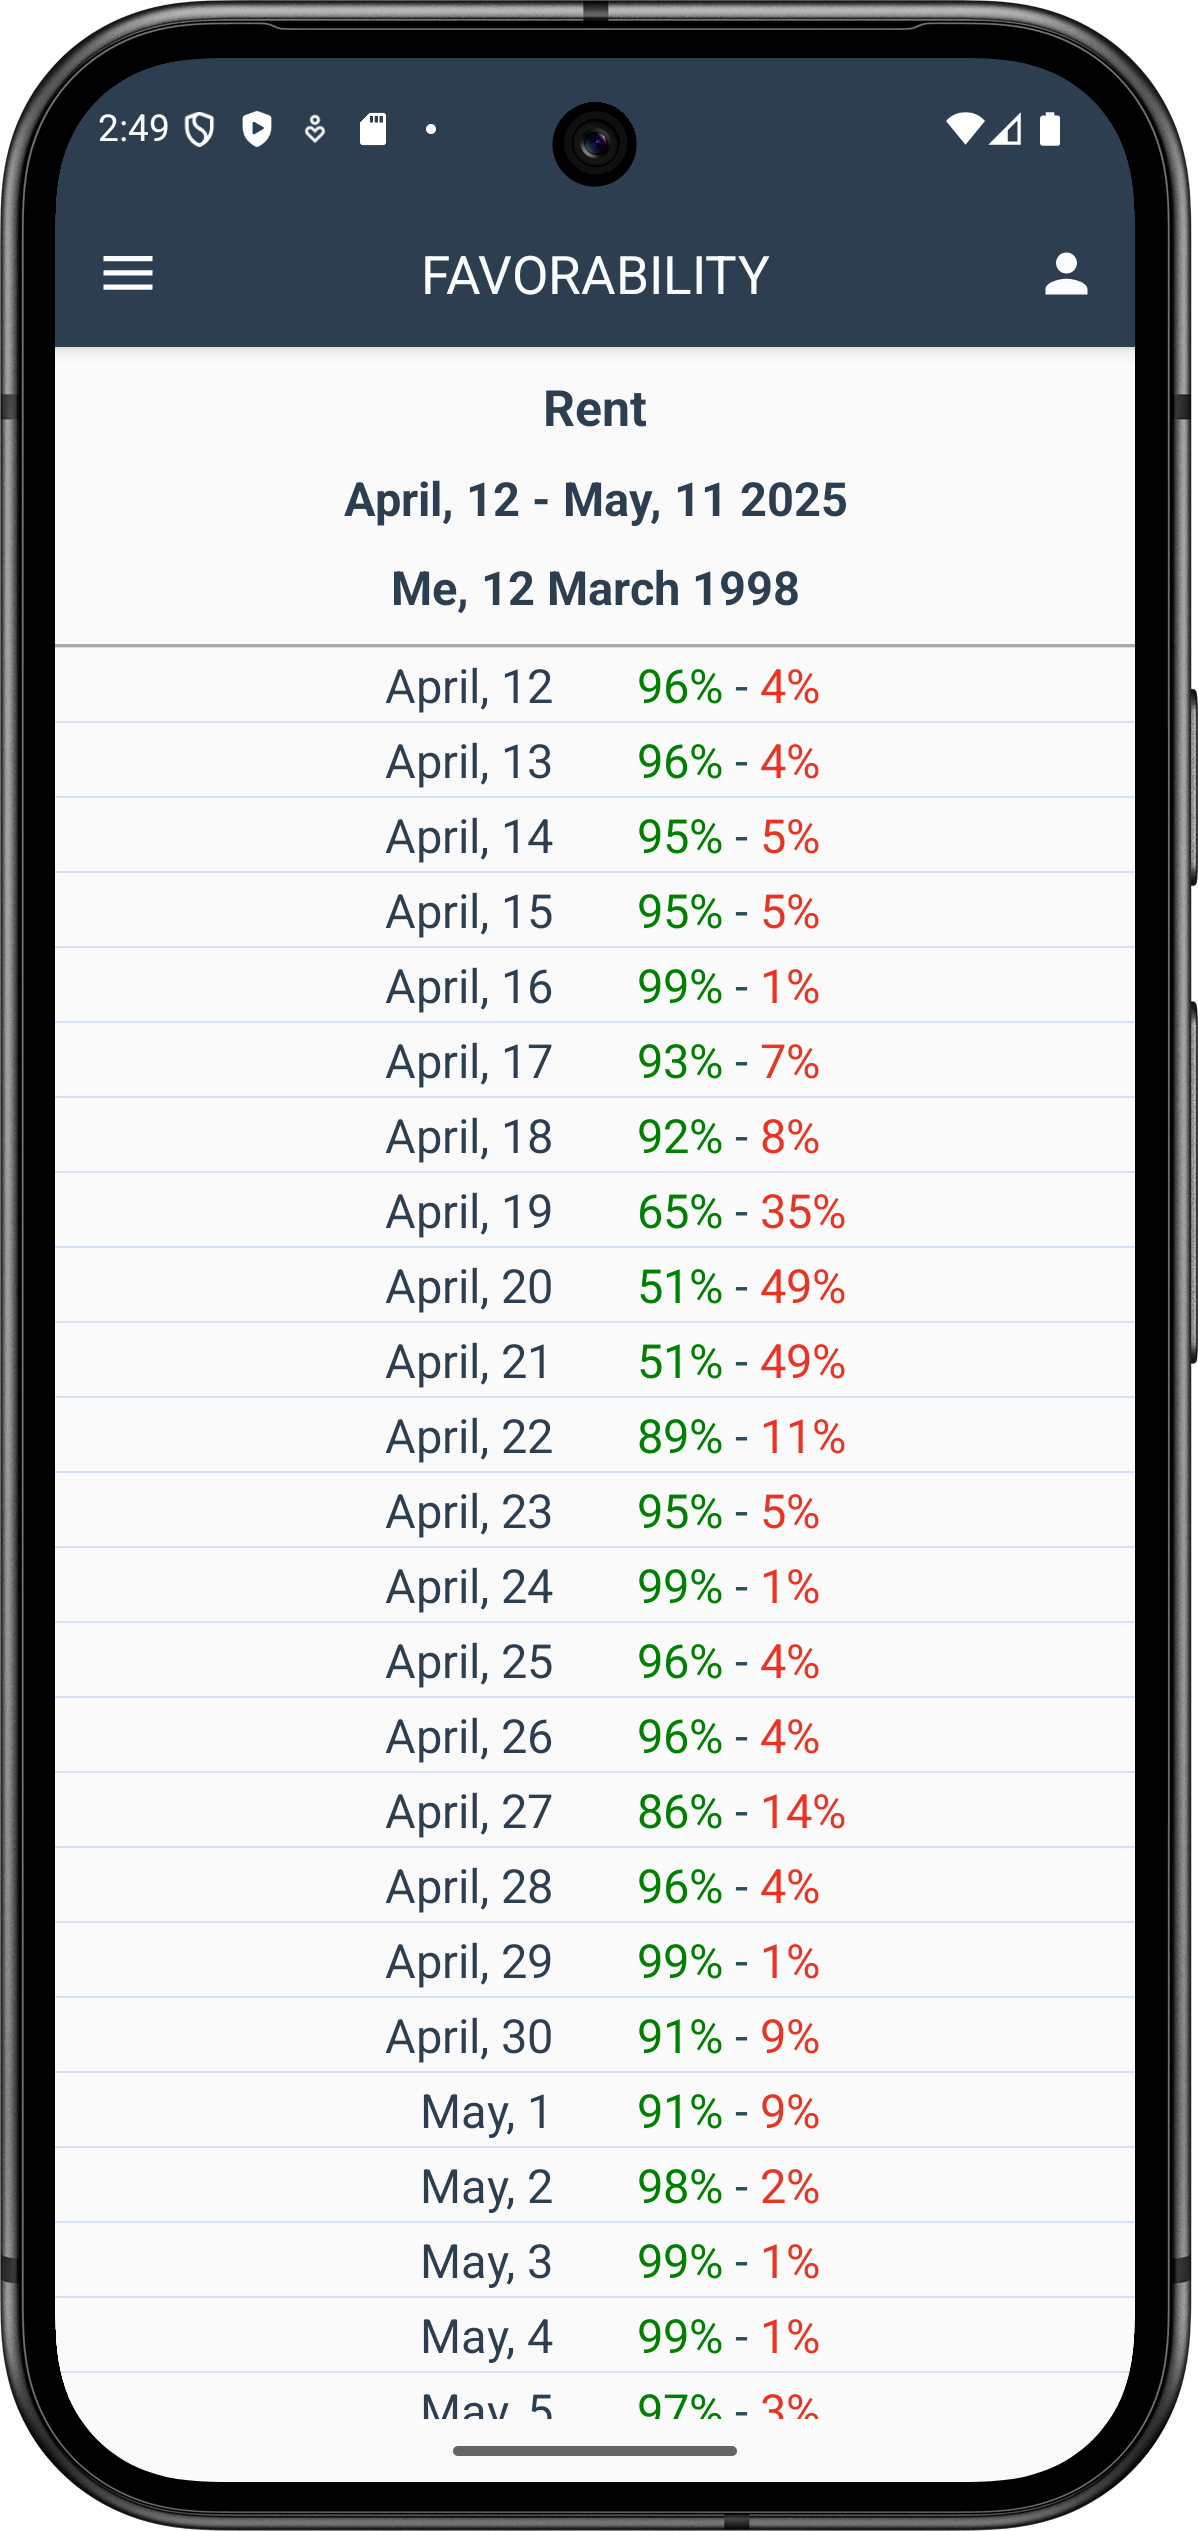Select the Rent heading

pyautogui.click(x=595, y=409)
